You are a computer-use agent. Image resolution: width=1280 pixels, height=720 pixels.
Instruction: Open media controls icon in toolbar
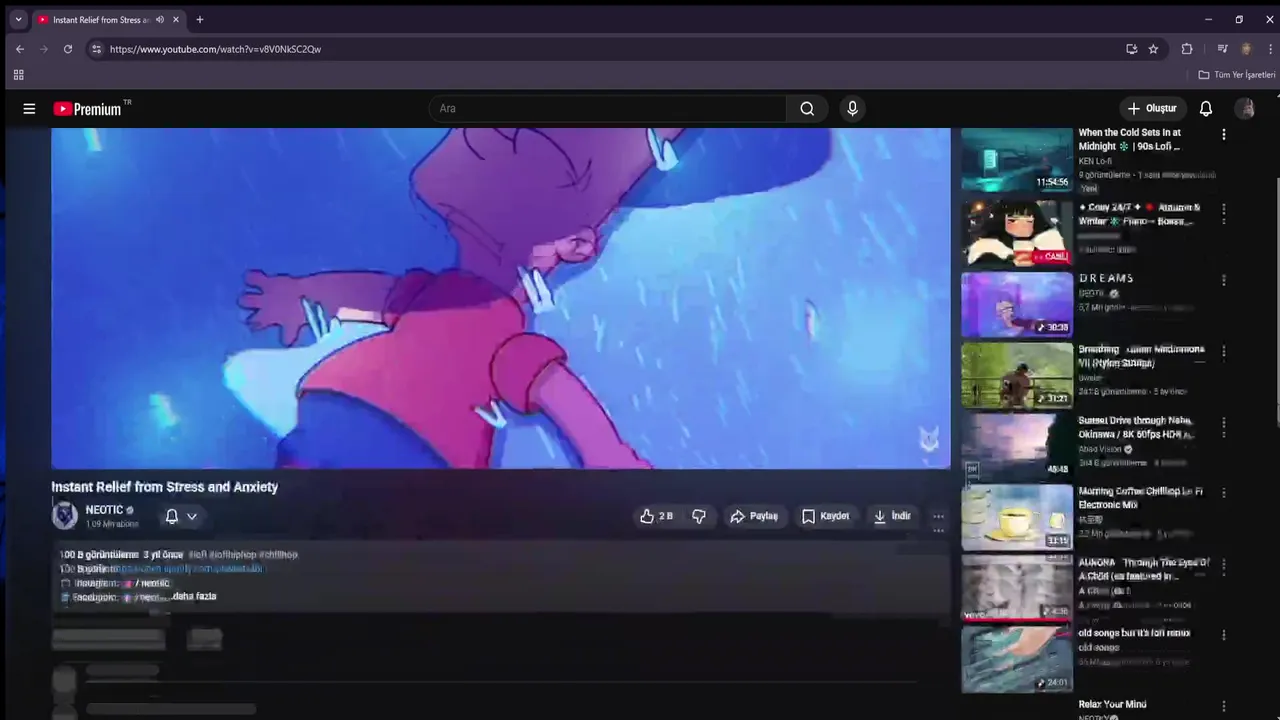(x=1222, y=49)
